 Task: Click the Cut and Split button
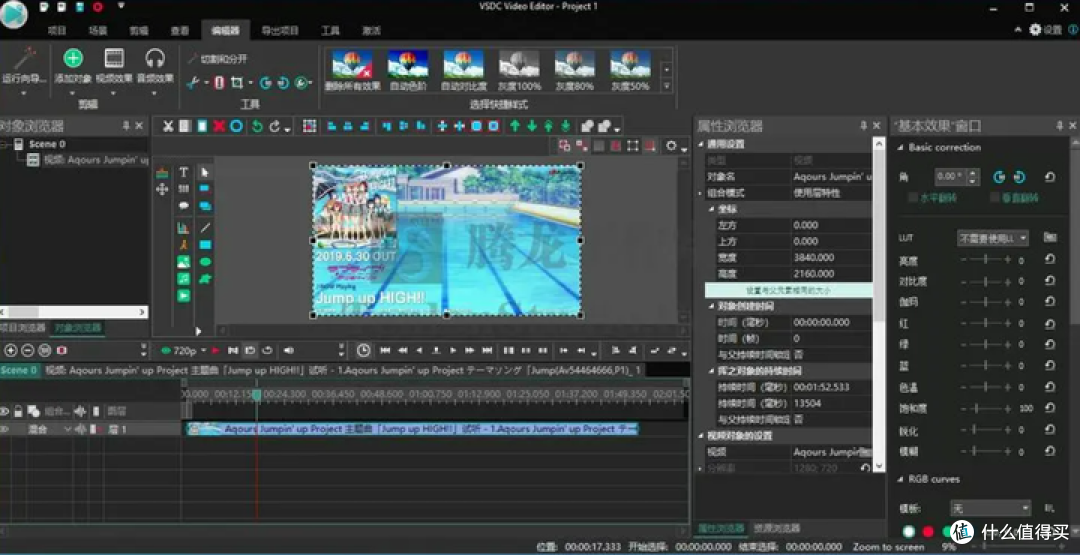(x=217, y=59)
